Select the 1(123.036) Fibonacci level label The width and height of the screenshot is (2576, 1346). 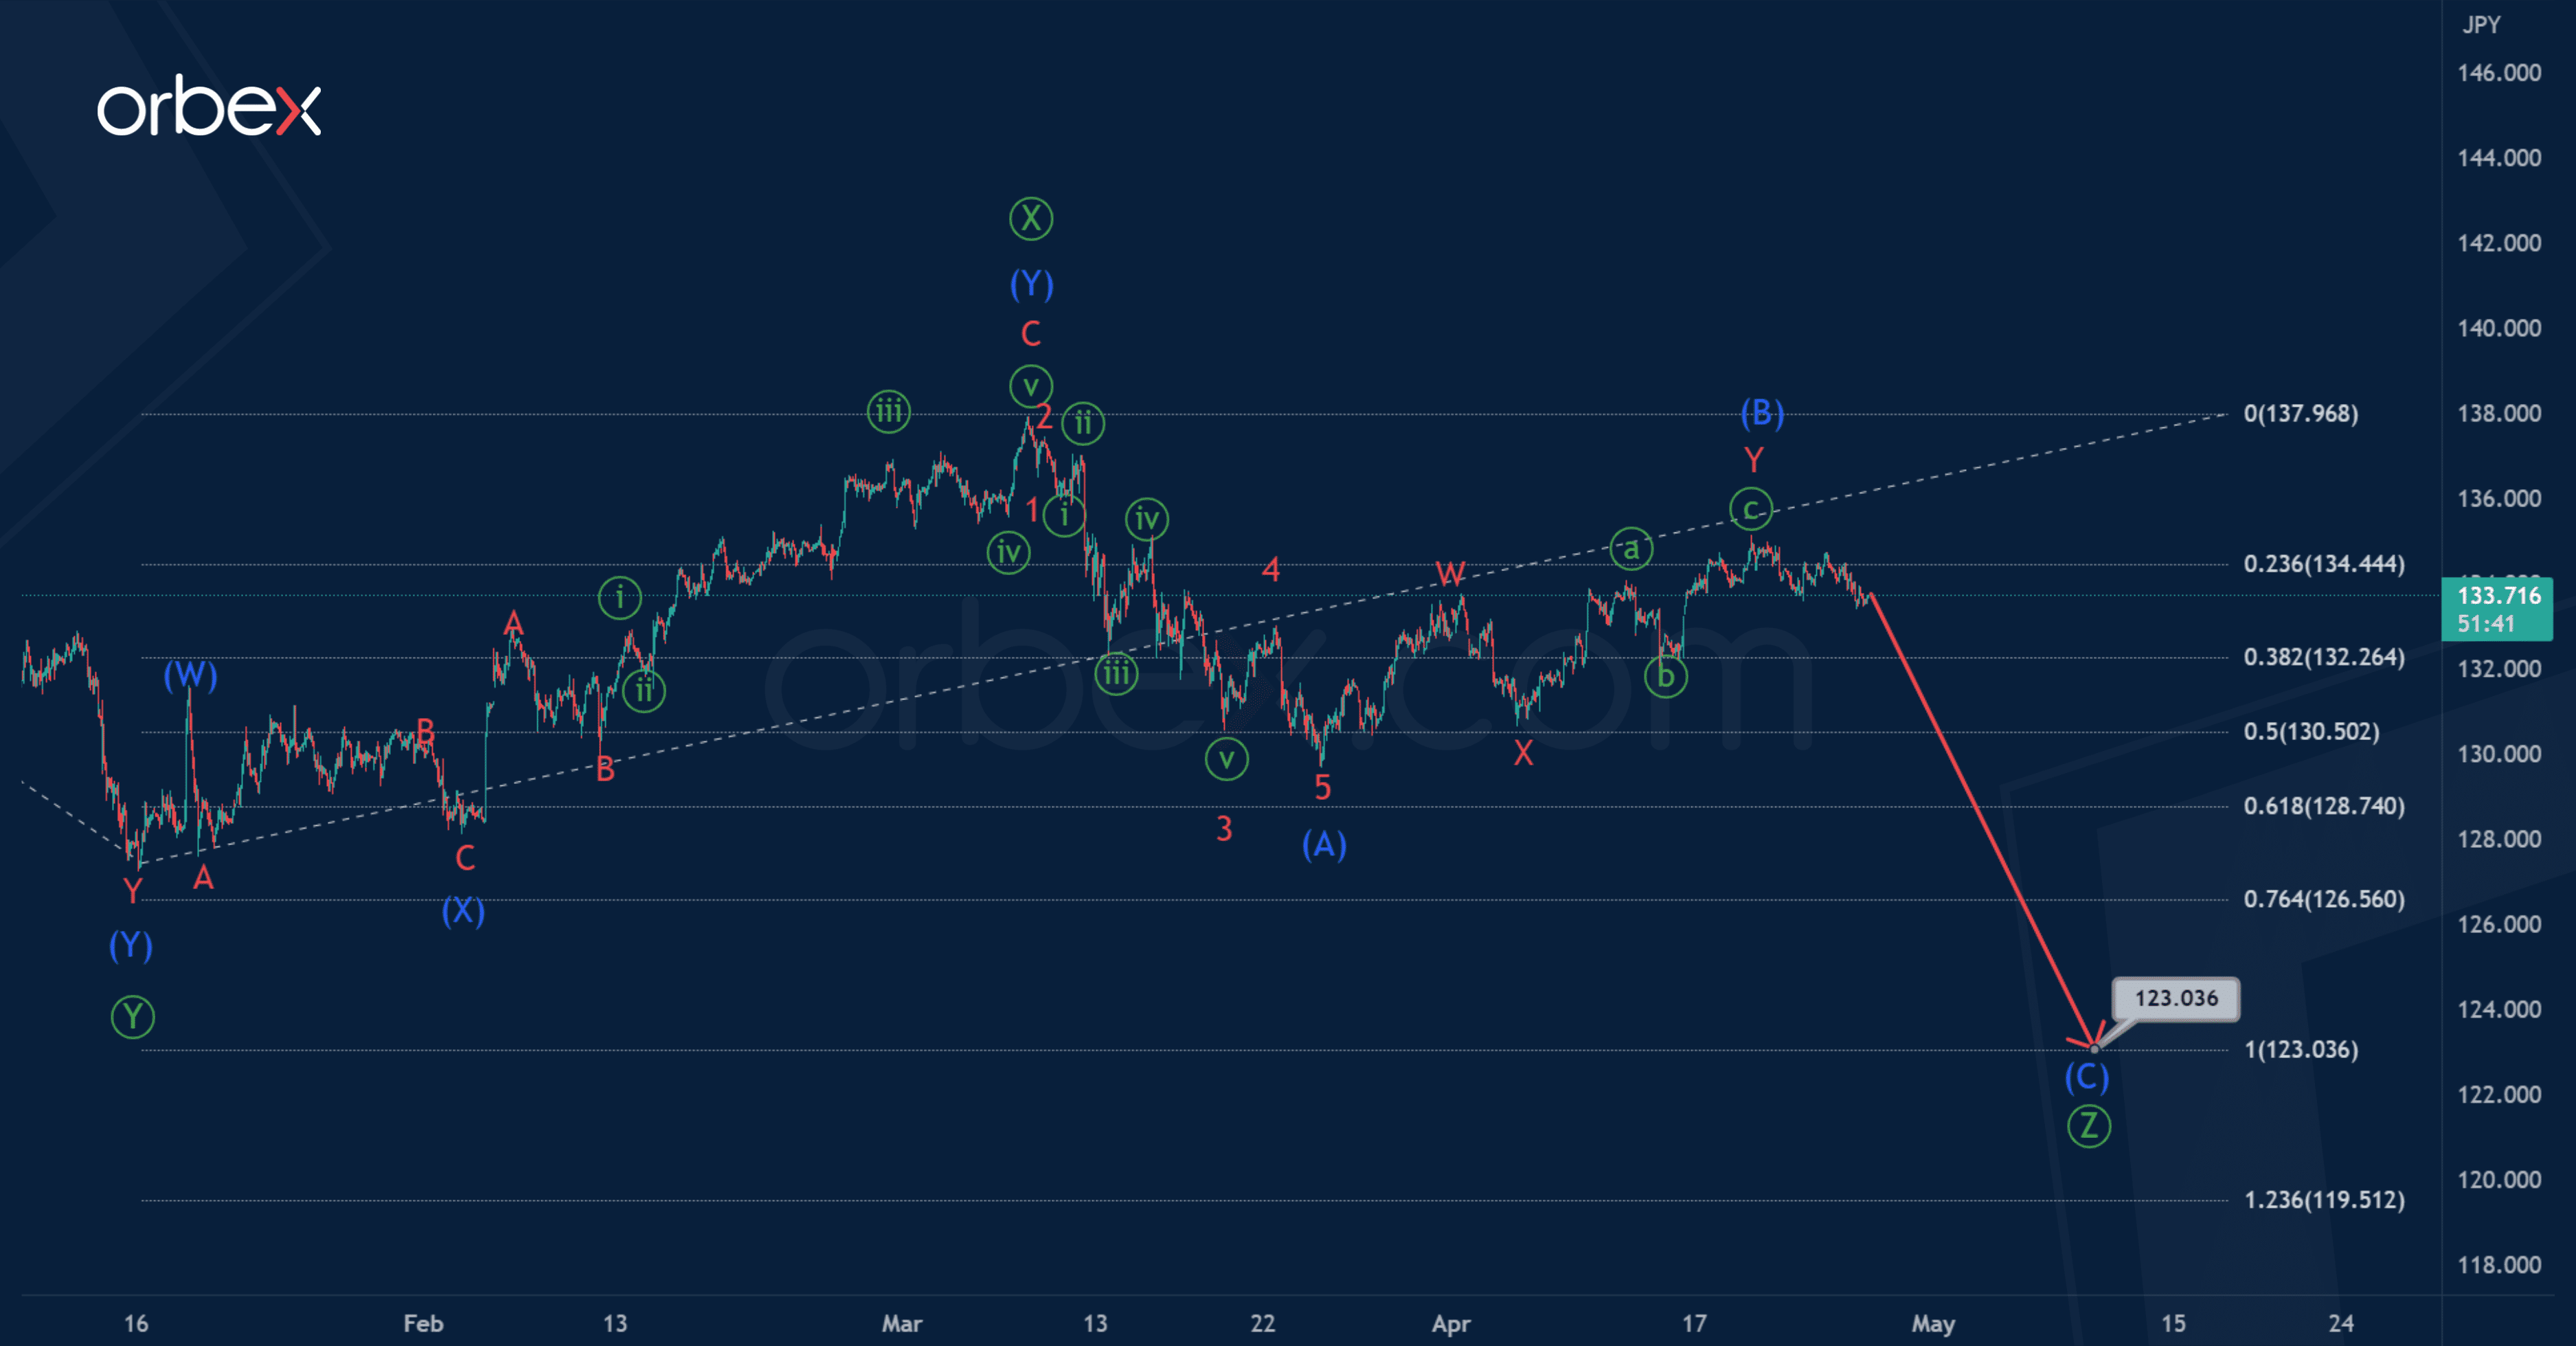(2301, 1049)
